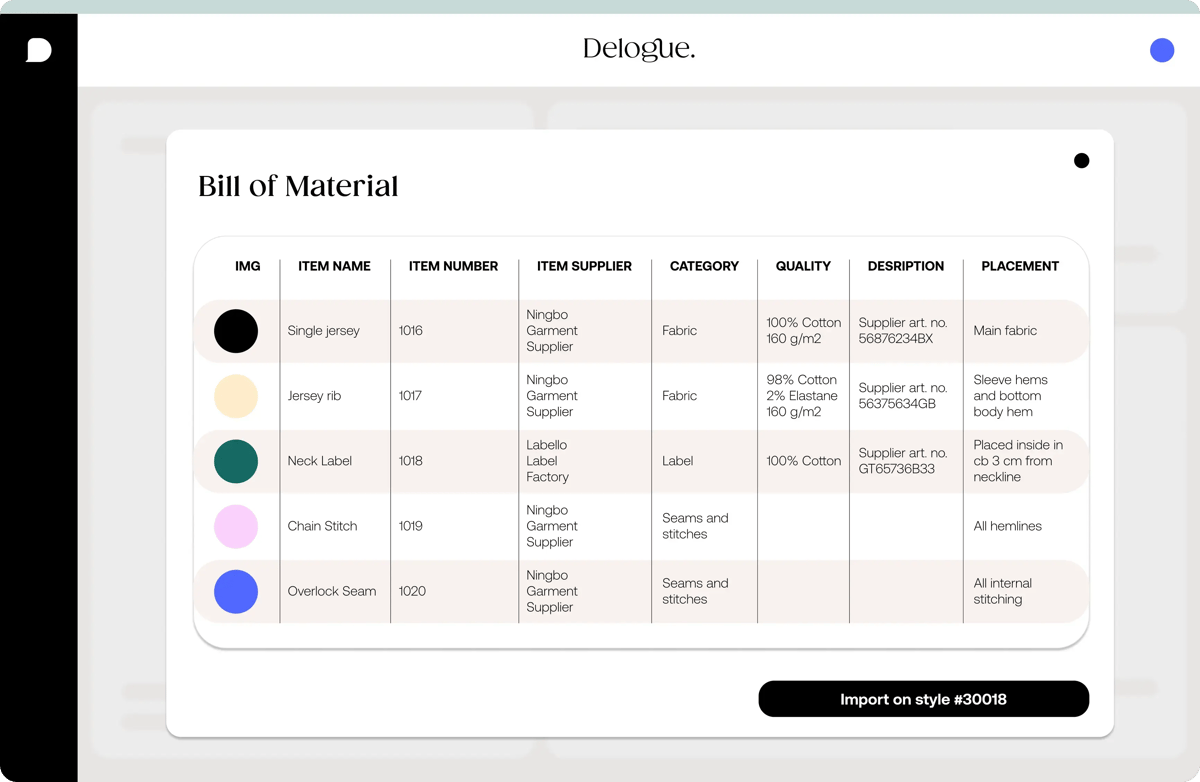Click the 100% Cotton 160 g/m2 quality cell
The height and width of the screenshot is (782, 1200).
click(804, 331)
